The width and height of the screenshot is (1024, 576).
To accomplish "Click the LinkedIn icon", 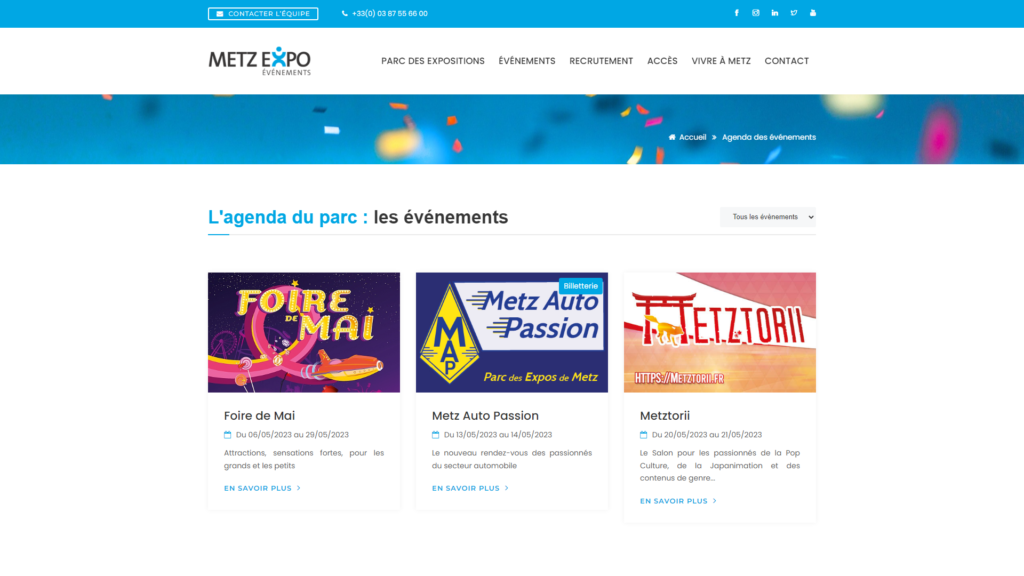I will point(775,13).
